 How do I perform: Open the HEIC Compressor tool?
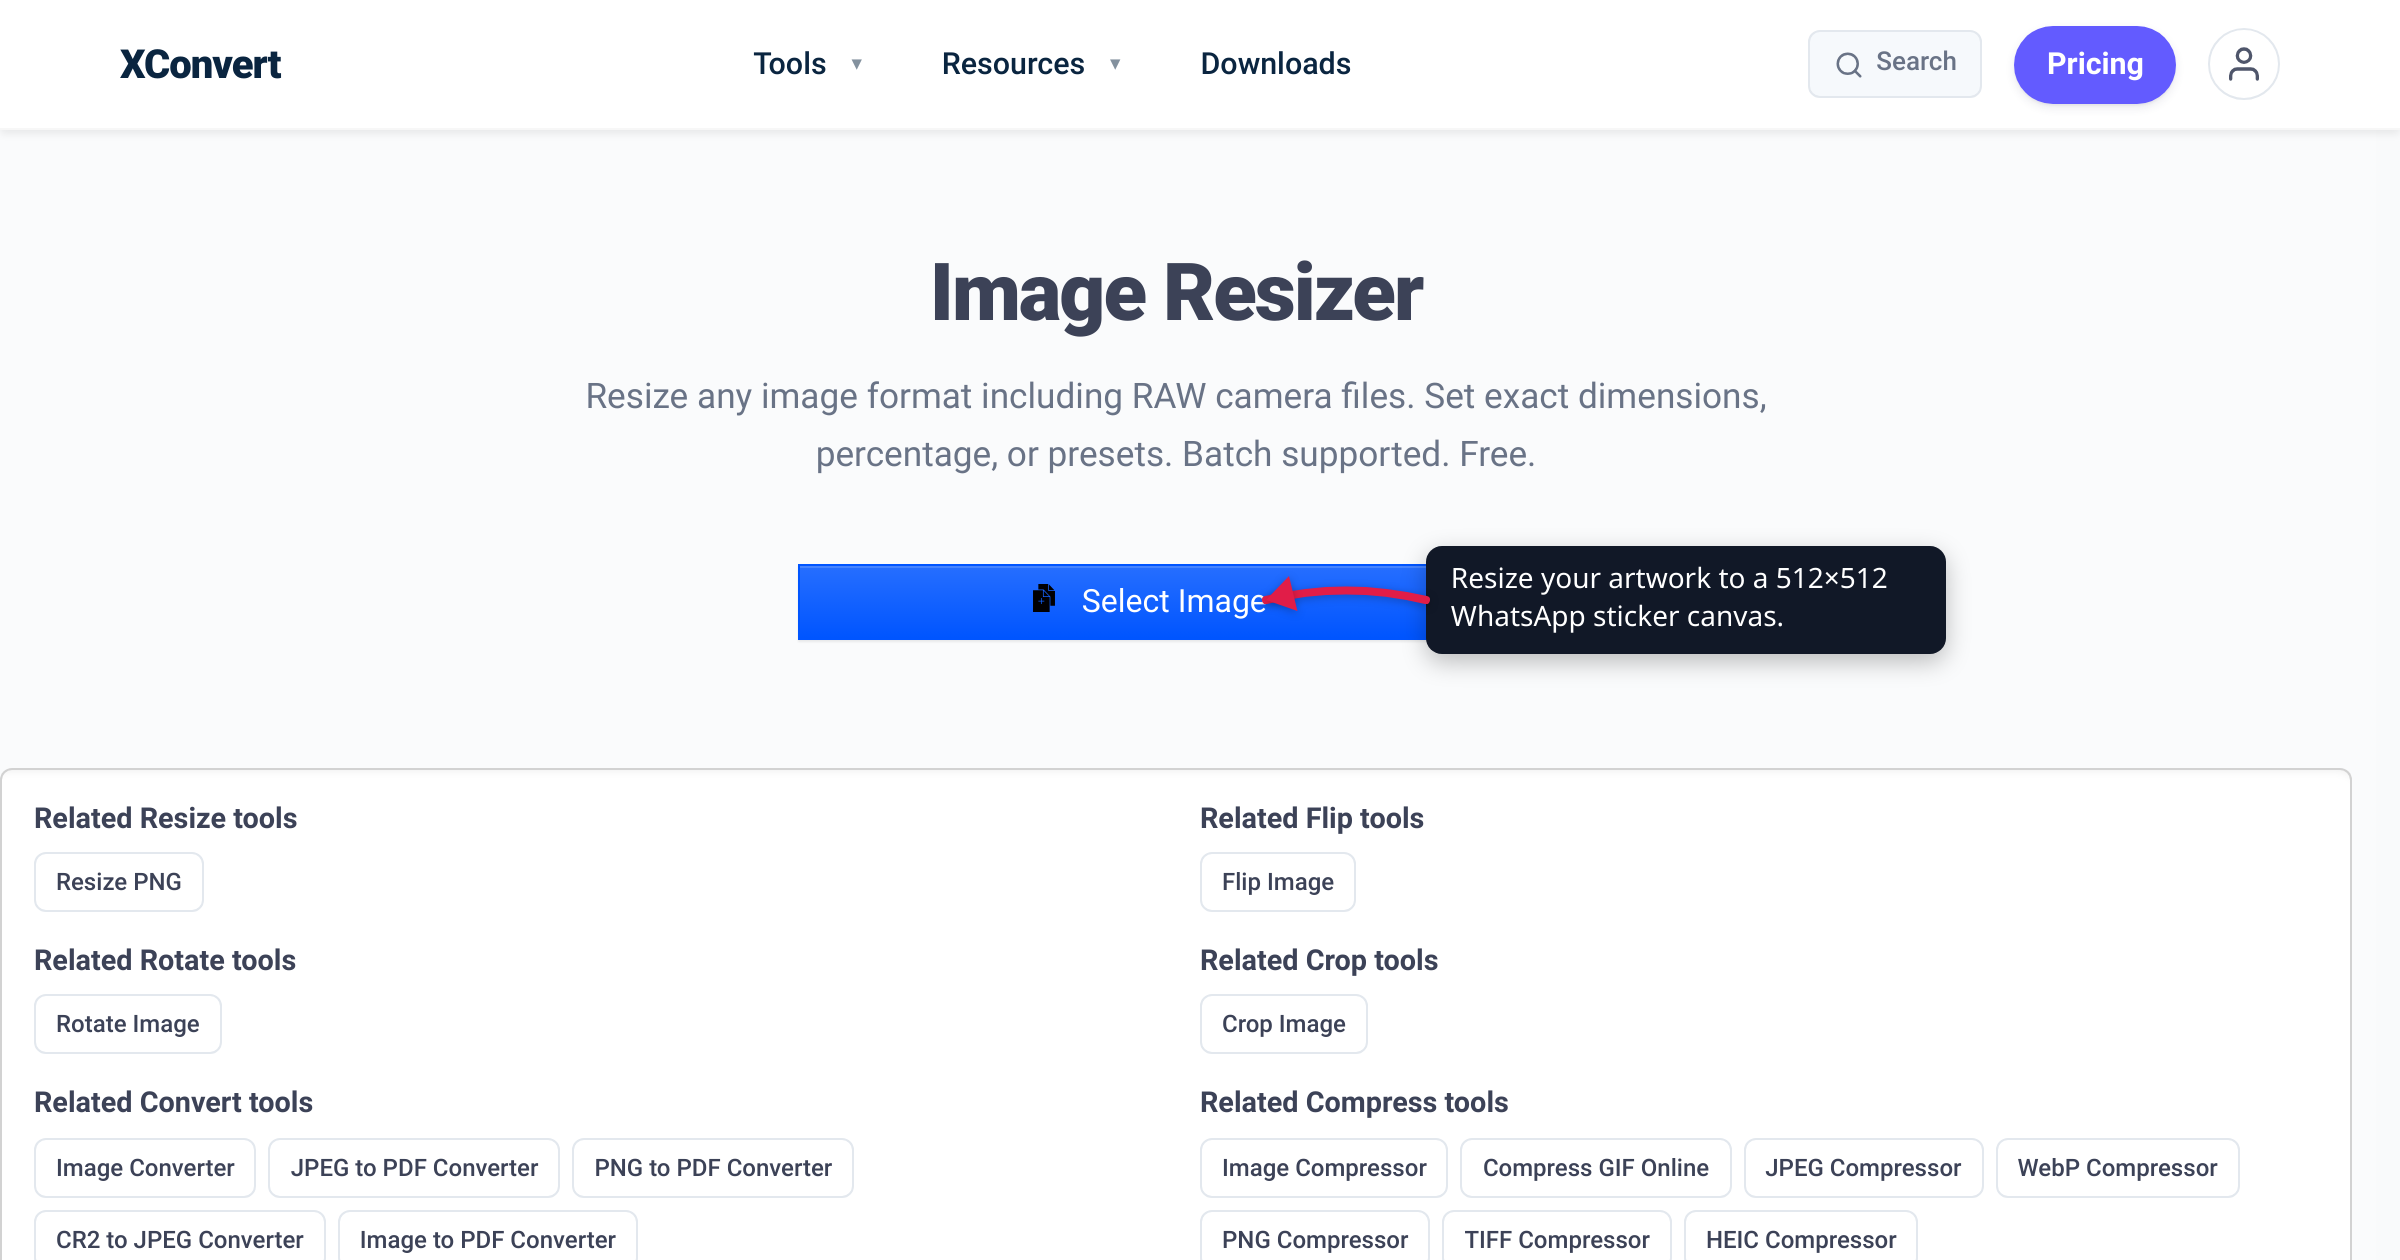(x=1801, y=1238)
